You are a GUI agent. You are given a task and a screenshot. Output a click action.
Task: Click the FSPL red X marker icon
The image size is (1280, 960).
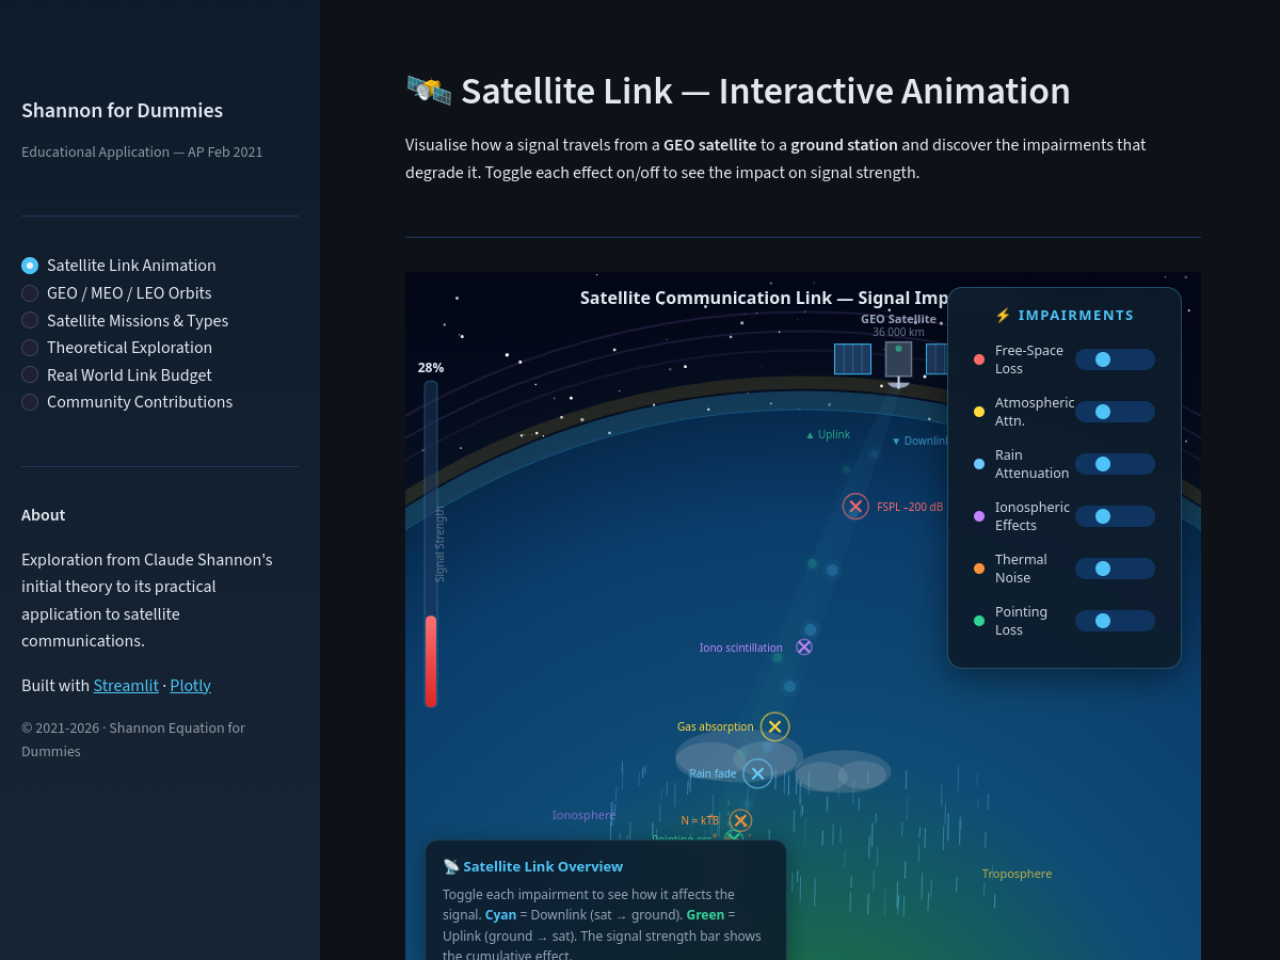pos(855,506)
